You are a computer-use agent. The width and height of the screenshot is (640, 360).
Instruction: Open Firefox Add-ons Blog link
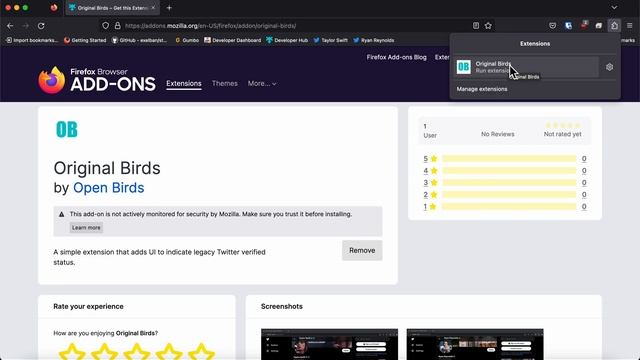[x=396, y=57]
